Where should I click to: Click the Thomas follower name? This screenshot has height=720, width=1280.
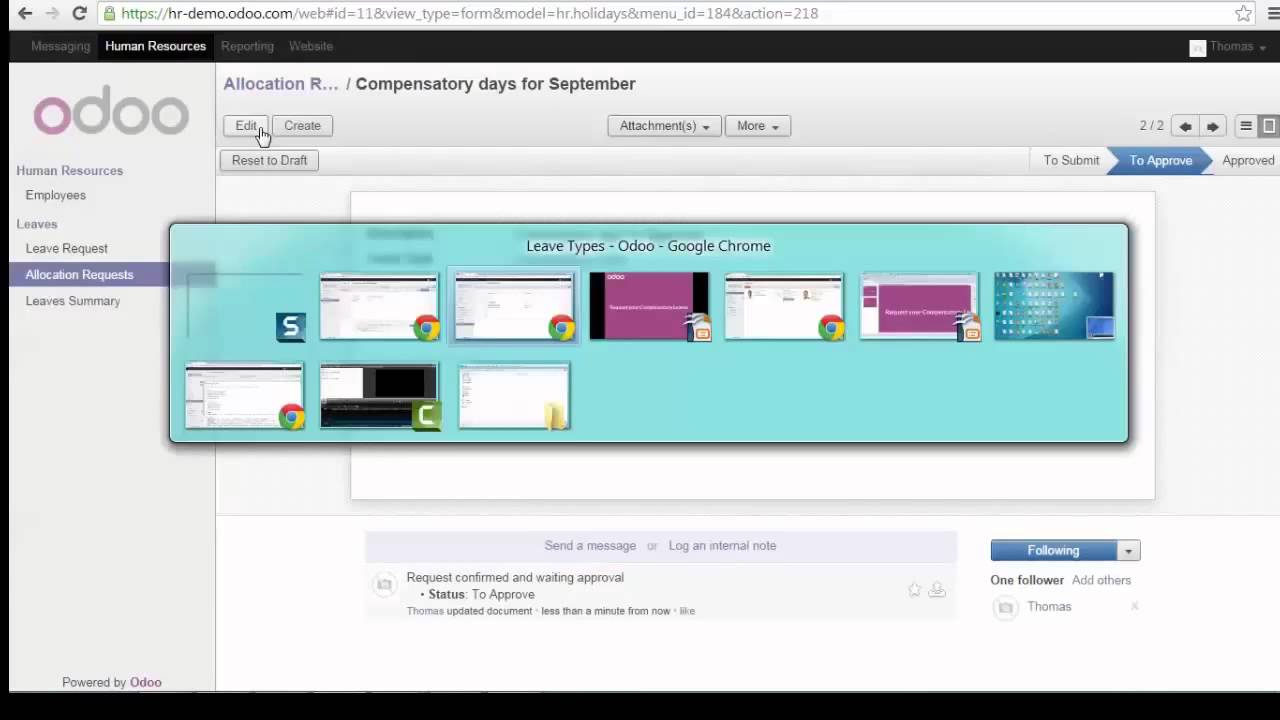pyautogui.click(x=1049, y=607)
